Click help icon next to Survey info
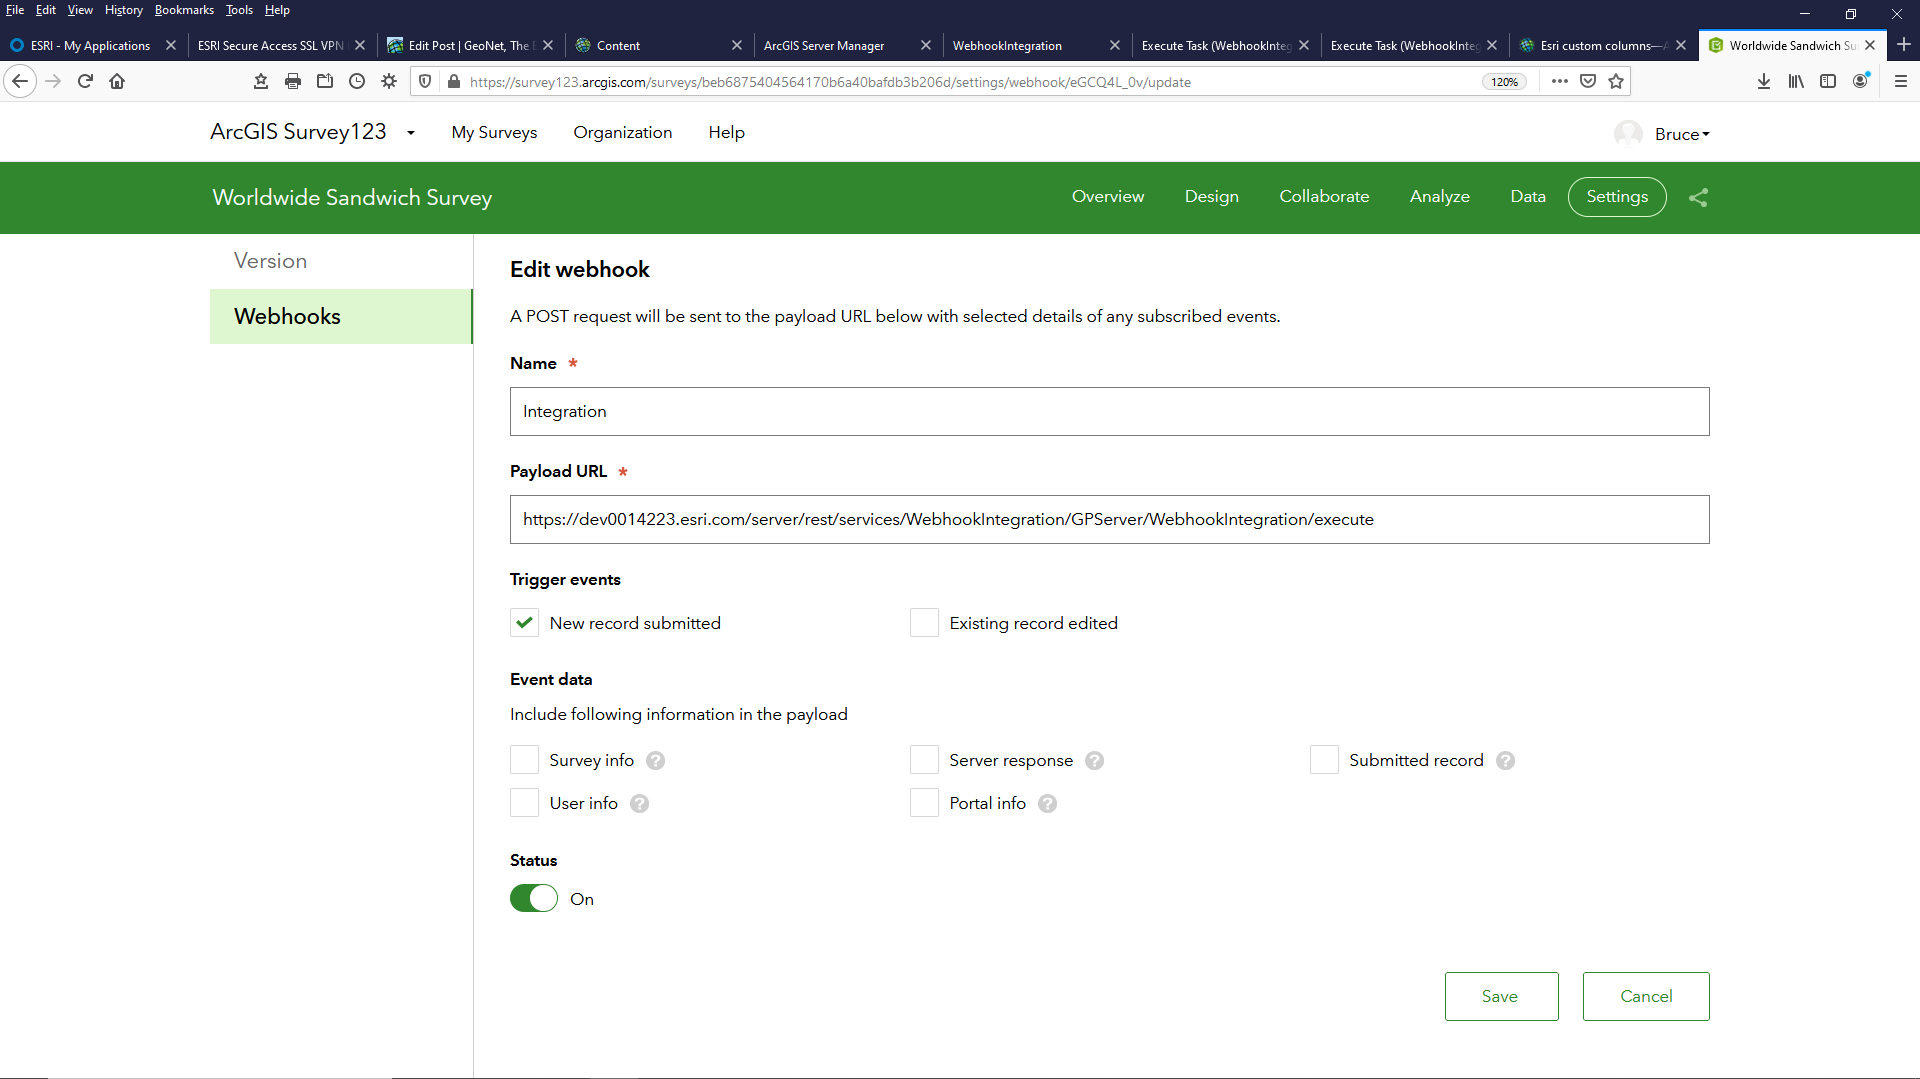 (x=655, y=760)
